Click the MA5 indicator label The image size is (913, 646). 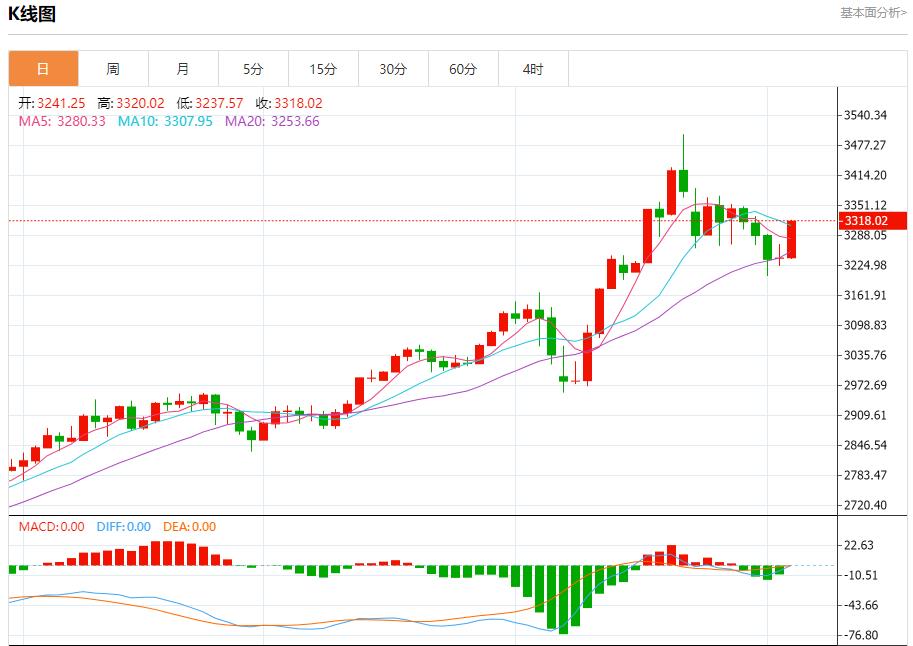coord(62,121)
